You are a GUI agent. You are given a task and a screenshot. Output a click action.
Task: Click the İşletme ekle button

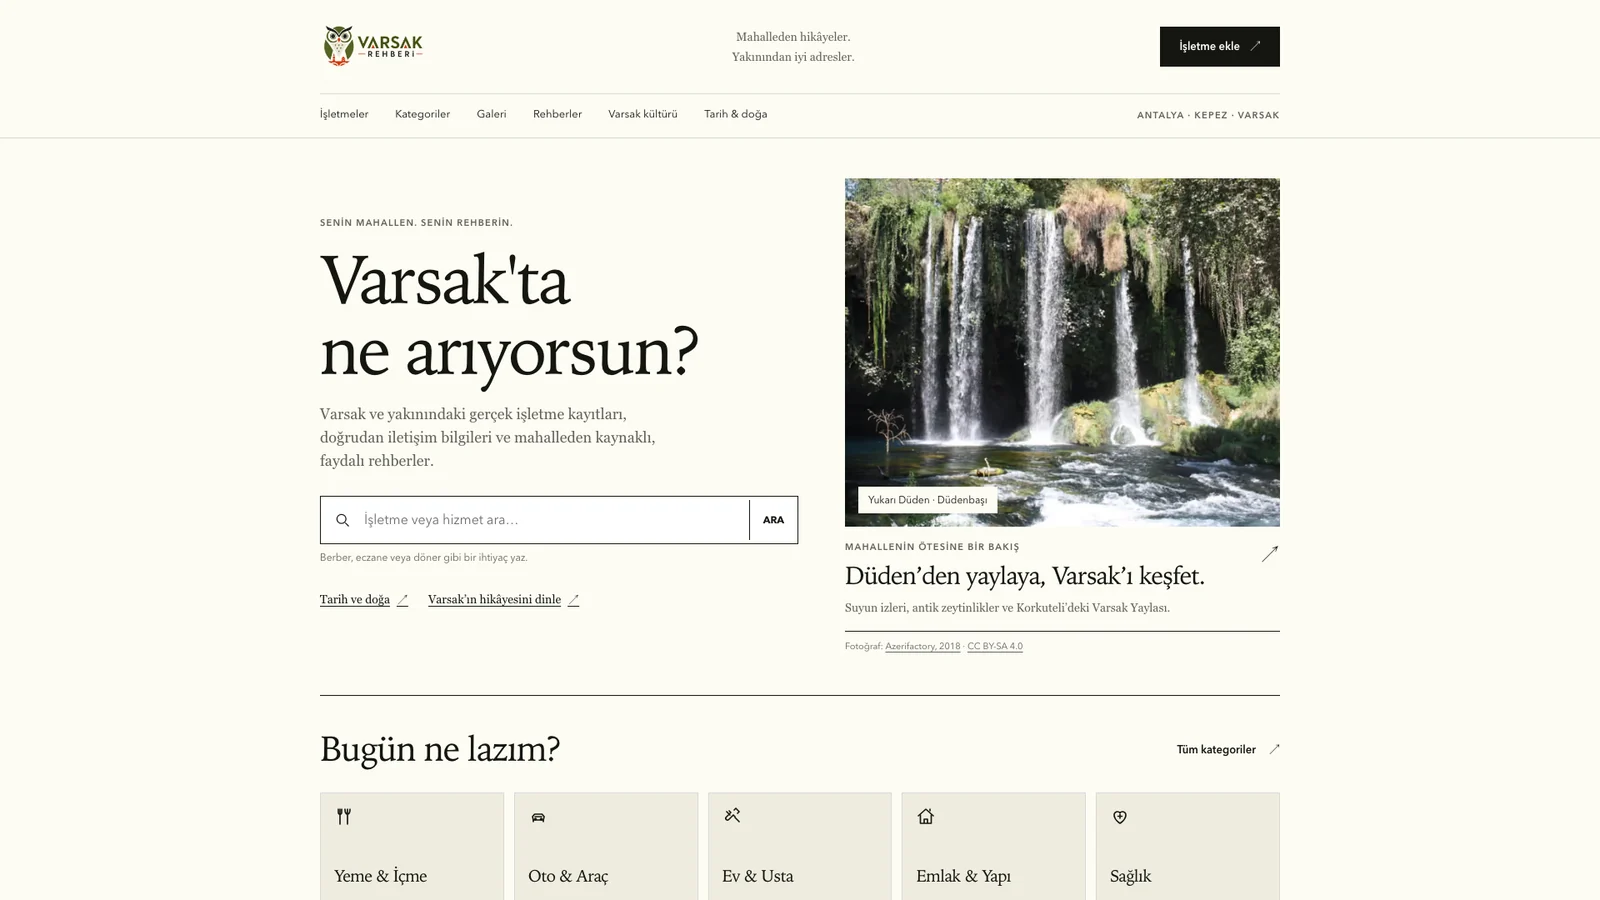1220,46
